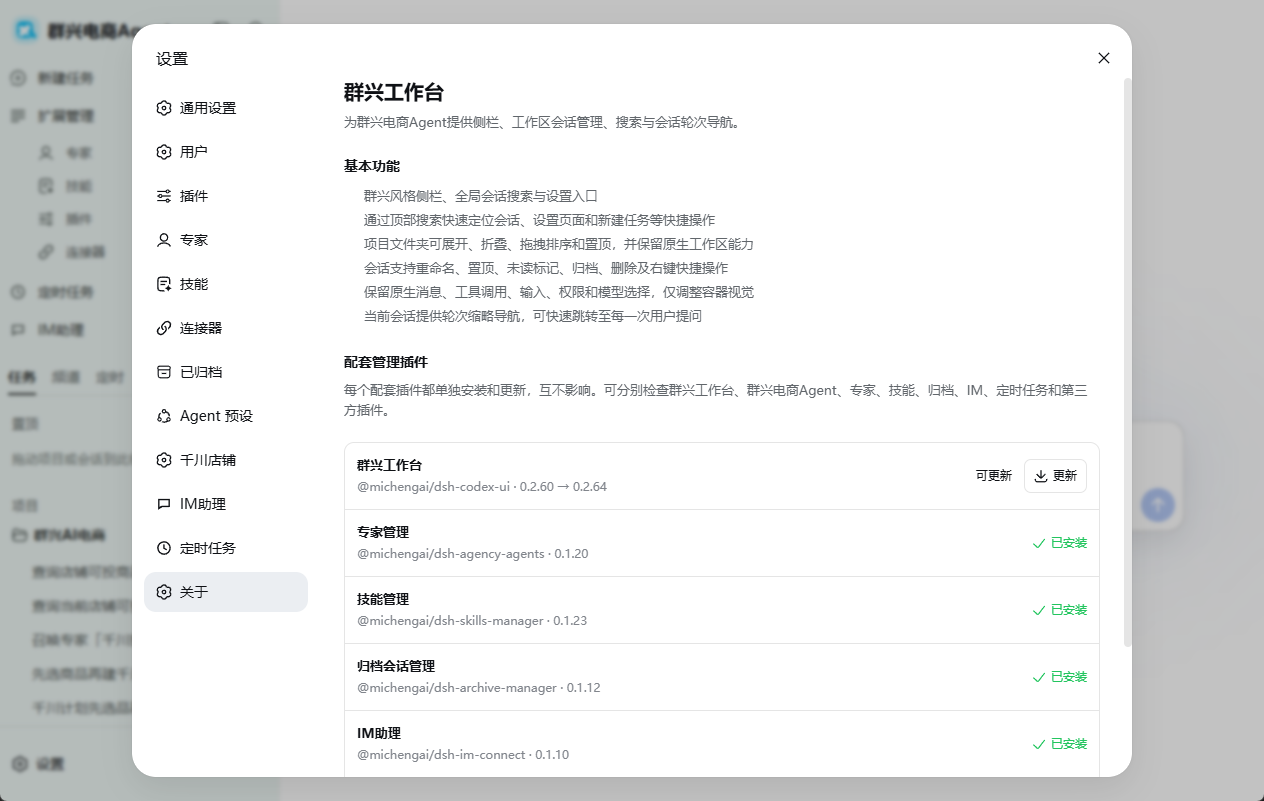Click 插件 under 扩展管理 in background sidebar

pyautogui.click(x=78, y=219)
